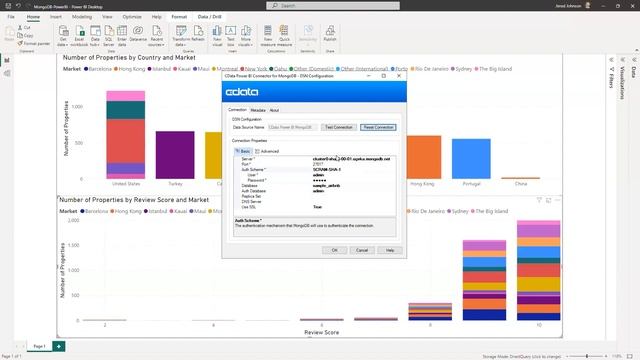Click Cancel in the DSN Configuration dialog
640x360 pixels.
362,250
